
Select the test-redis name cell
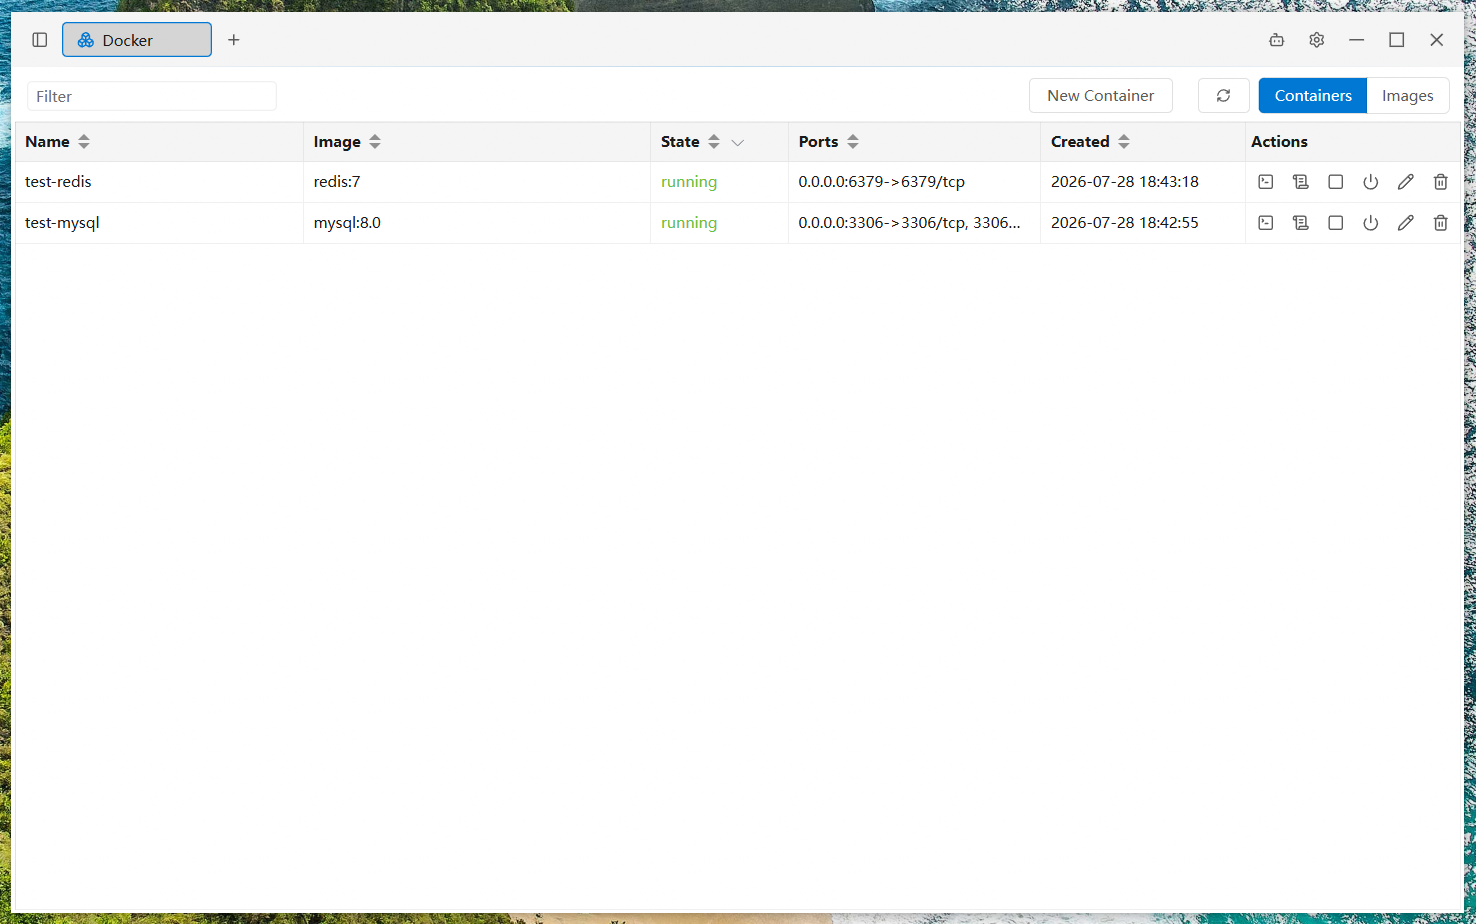(x=159, y=182)
